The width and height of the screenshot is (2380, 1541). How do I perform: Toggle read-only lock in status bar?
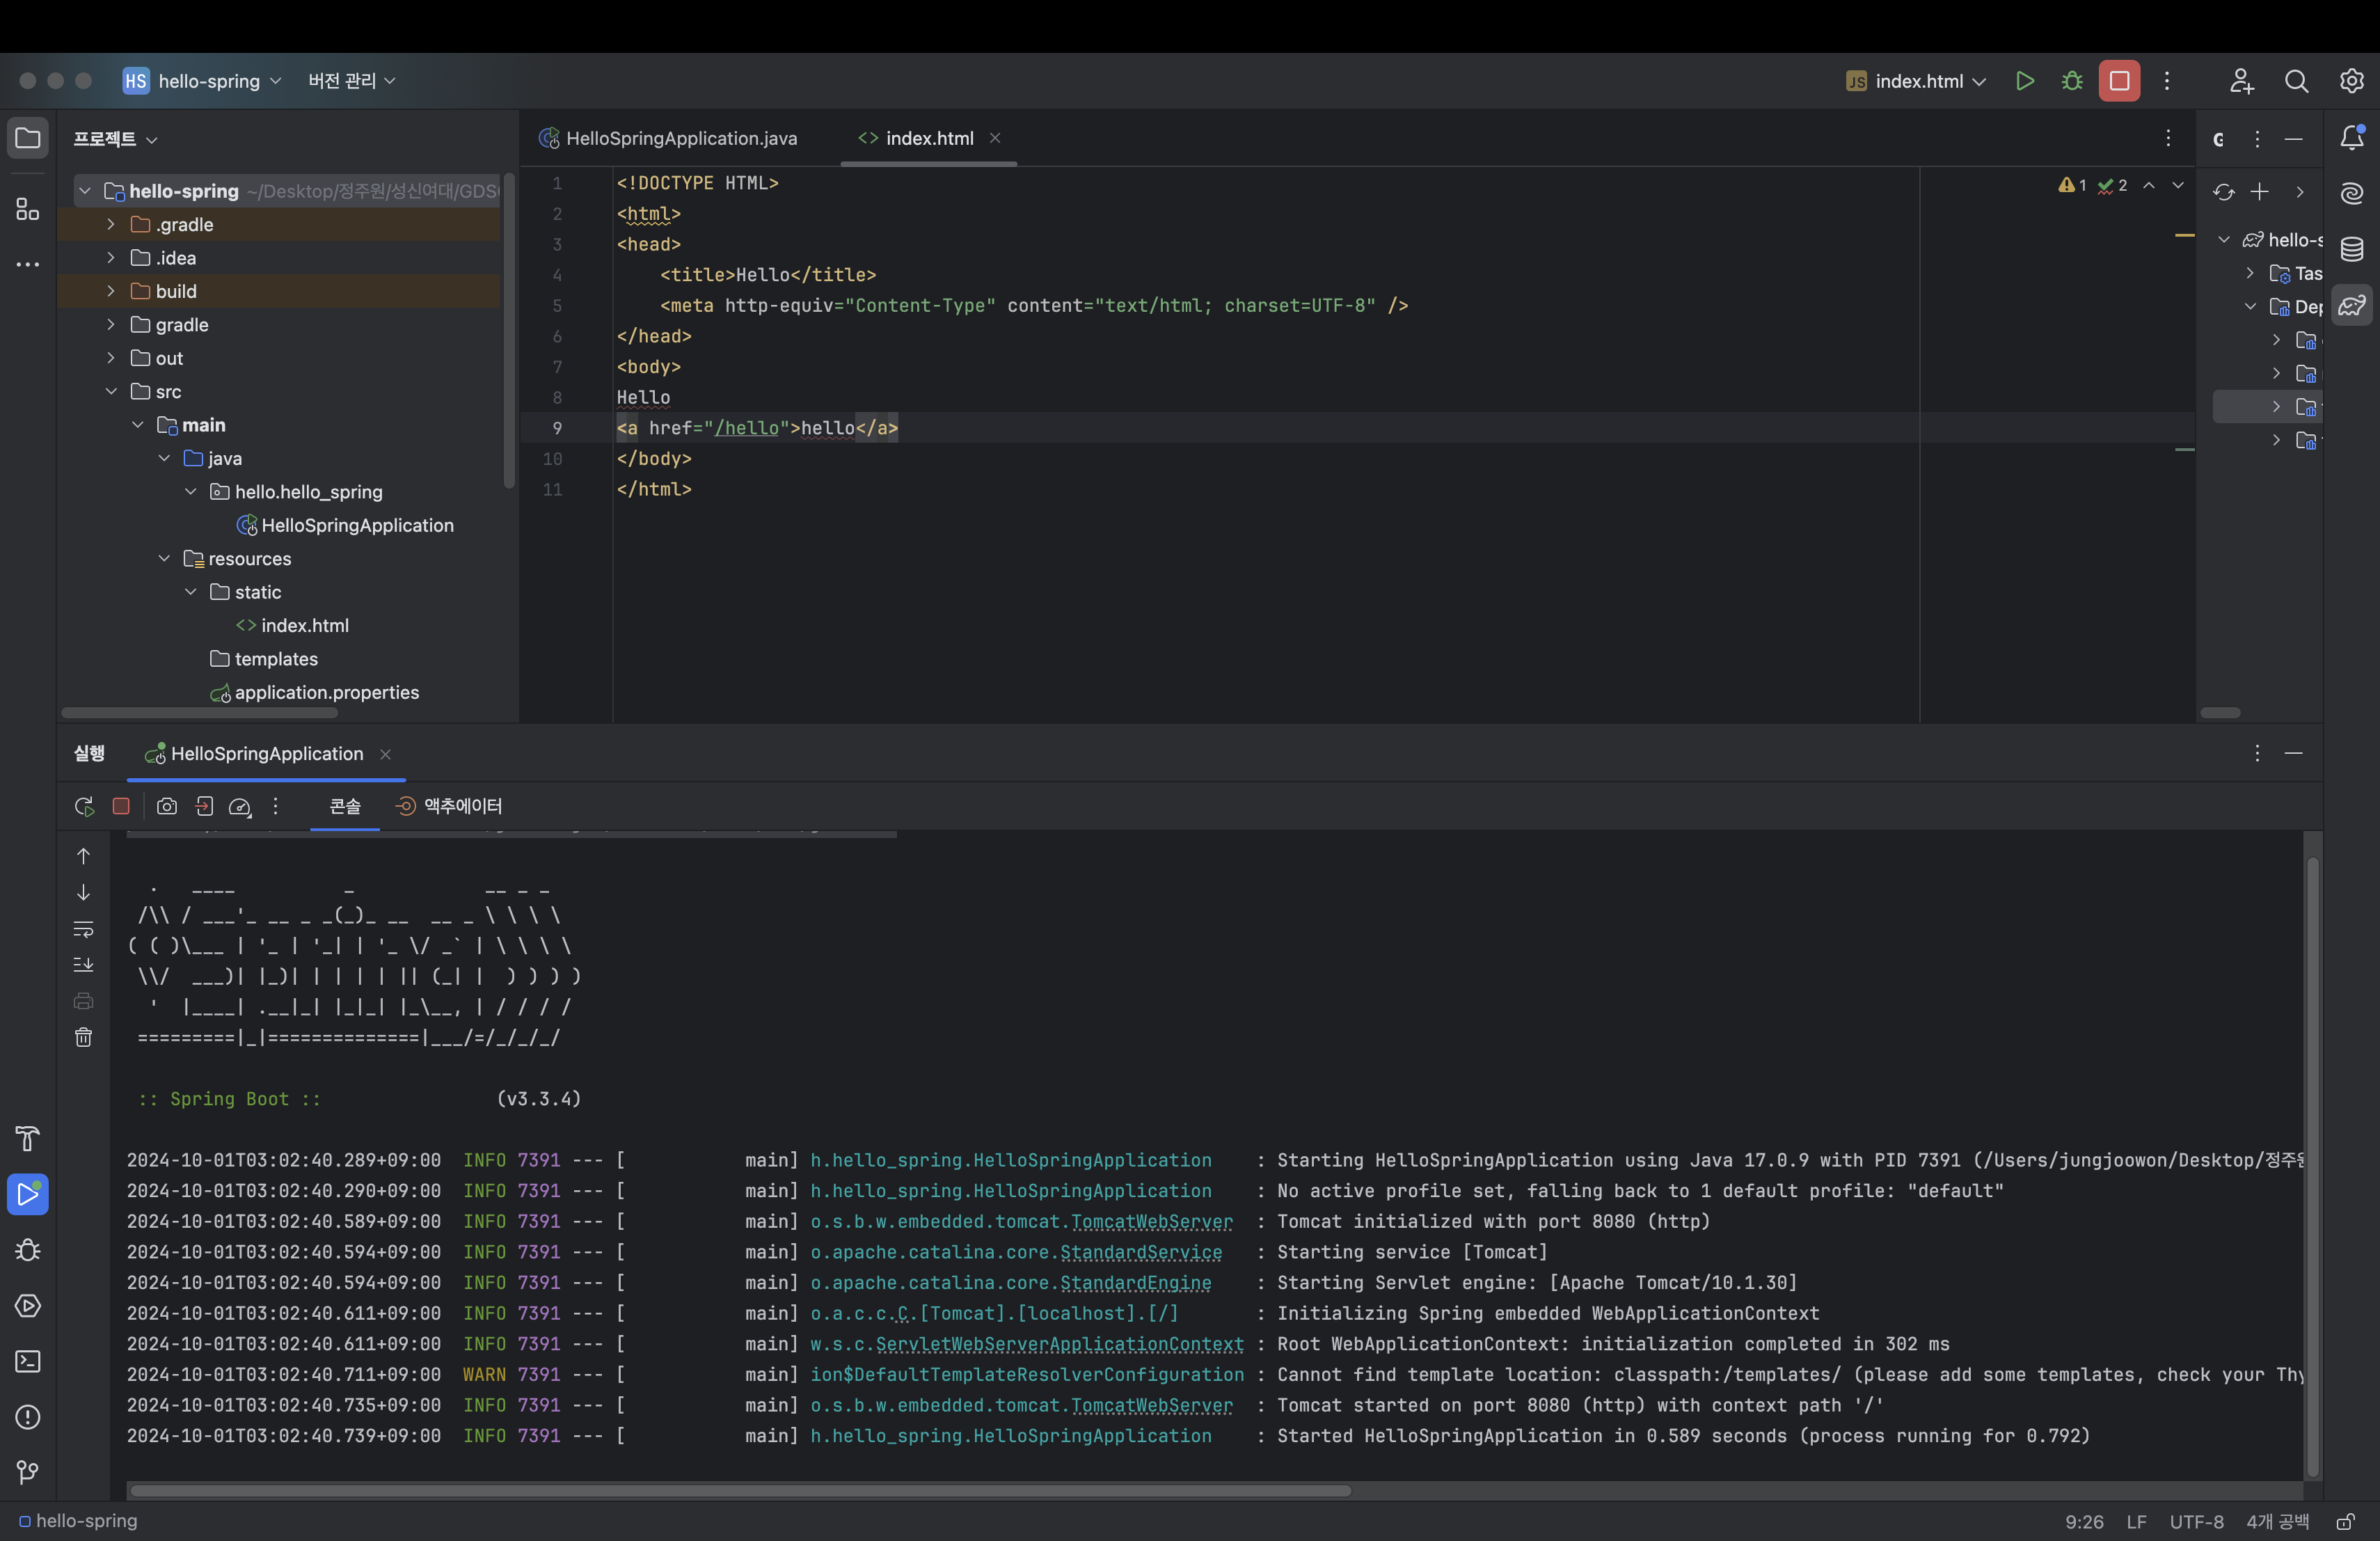pyautogui.click(x=2345, y=1521)
